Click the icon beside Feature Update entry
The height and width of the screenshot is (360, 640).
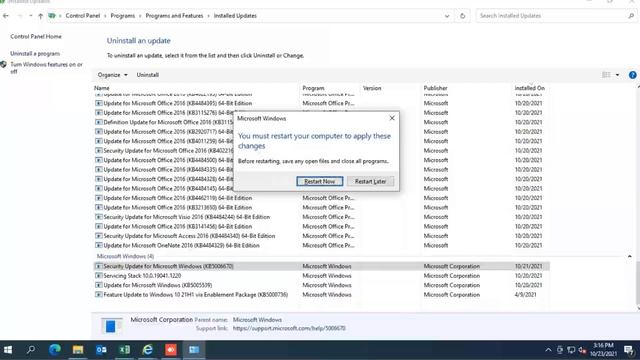[98, 294]
